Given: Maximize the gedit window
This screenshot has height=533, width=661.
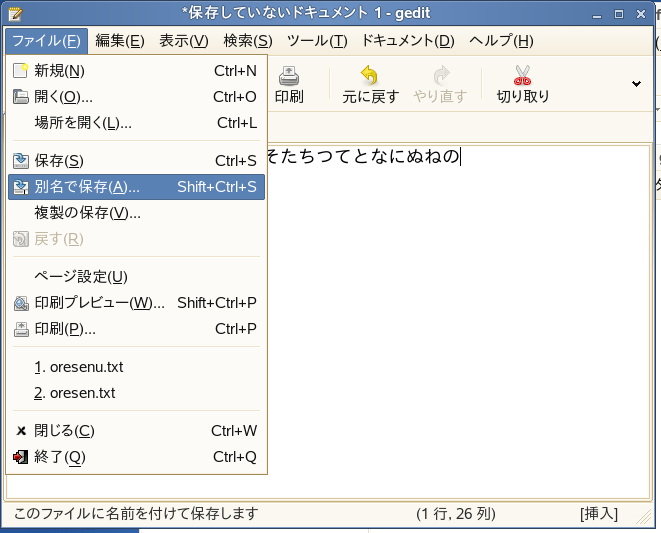Looking at the screenshot, I should click(x=619, y=14).
